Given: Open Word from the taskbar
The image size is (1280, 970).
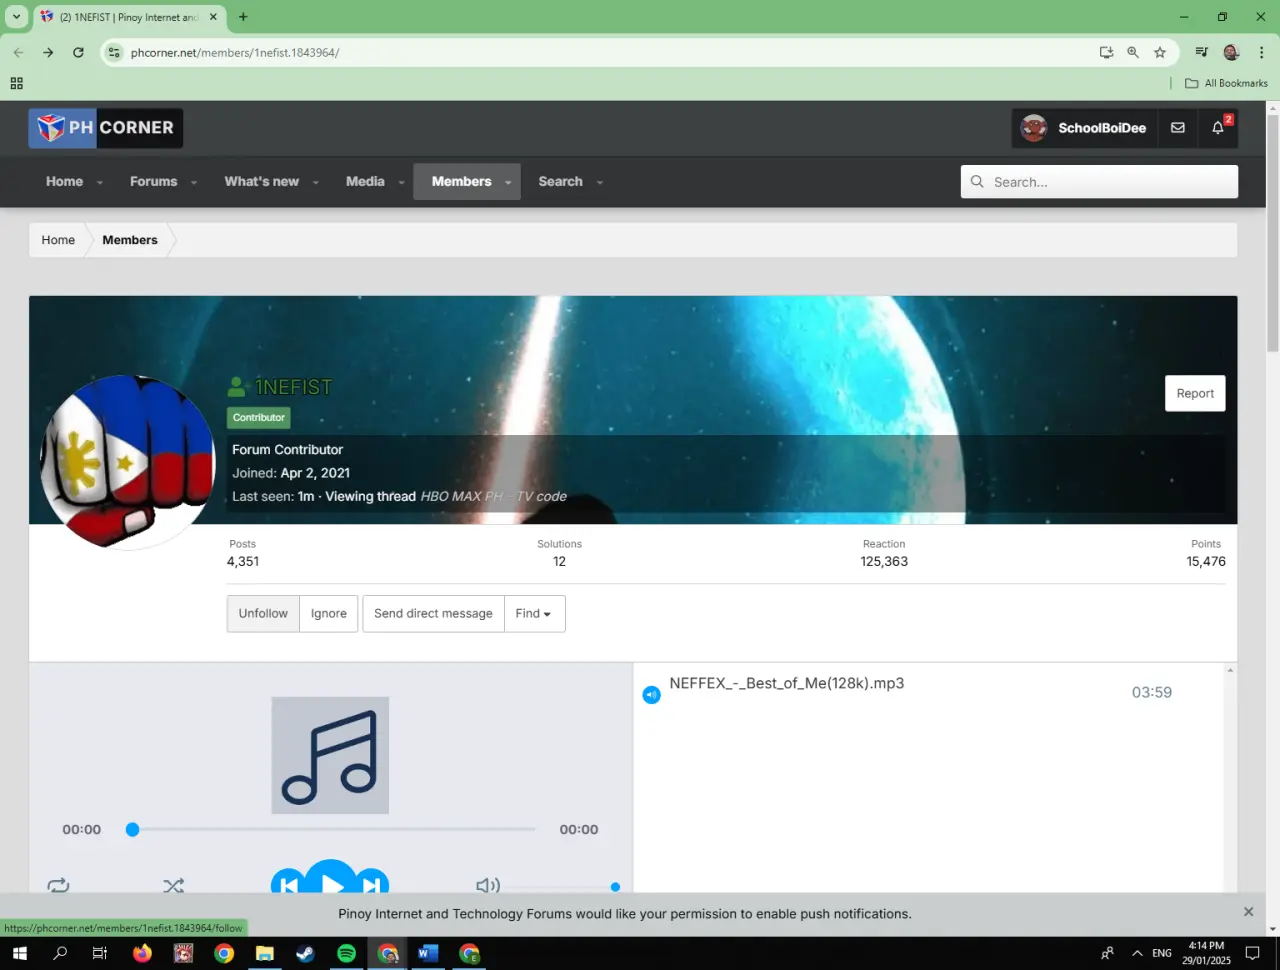Looking at the screenshot, I should (x=428, y=953).
